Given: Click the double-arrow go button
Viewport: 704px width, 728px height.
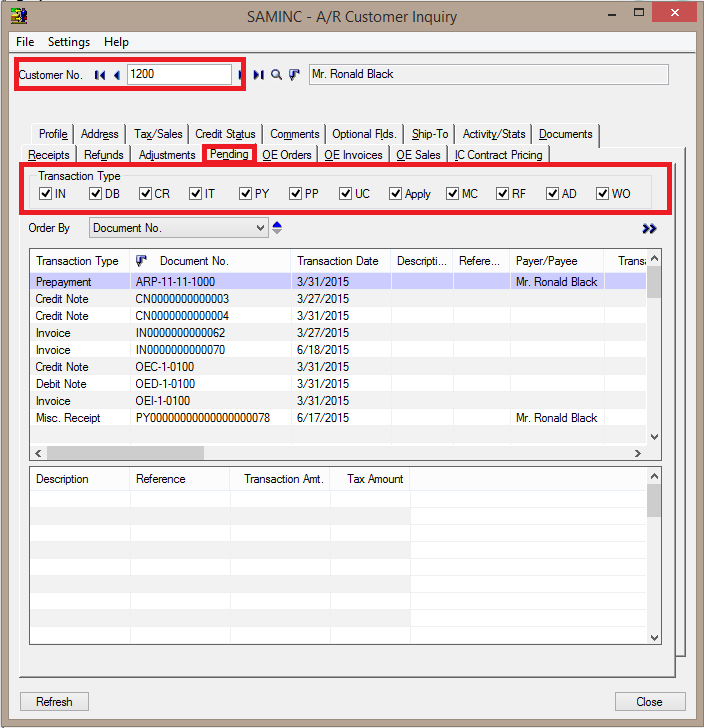Looking at the screenshot, I should pyautogui.click(x=650, y=229).
